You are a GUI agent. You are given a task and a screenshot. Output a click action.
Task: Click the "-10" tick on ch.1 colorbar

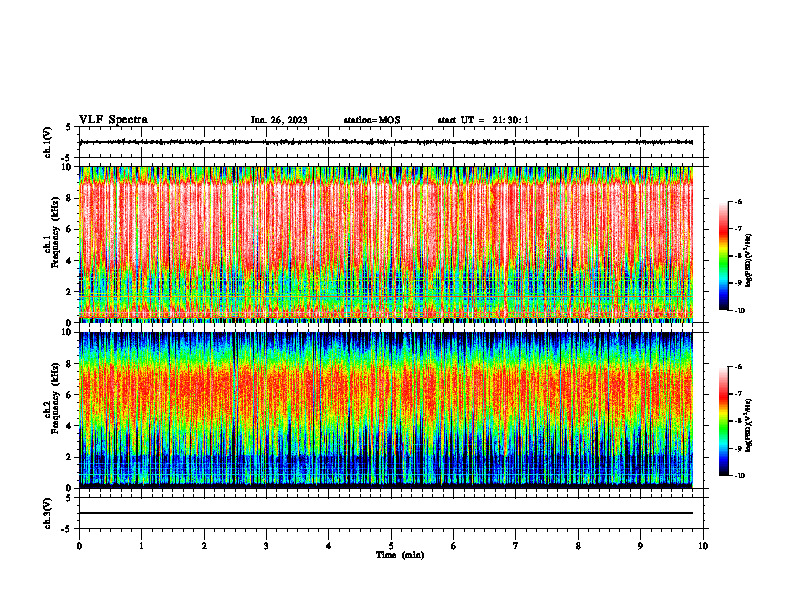click(x=740, y=311)
